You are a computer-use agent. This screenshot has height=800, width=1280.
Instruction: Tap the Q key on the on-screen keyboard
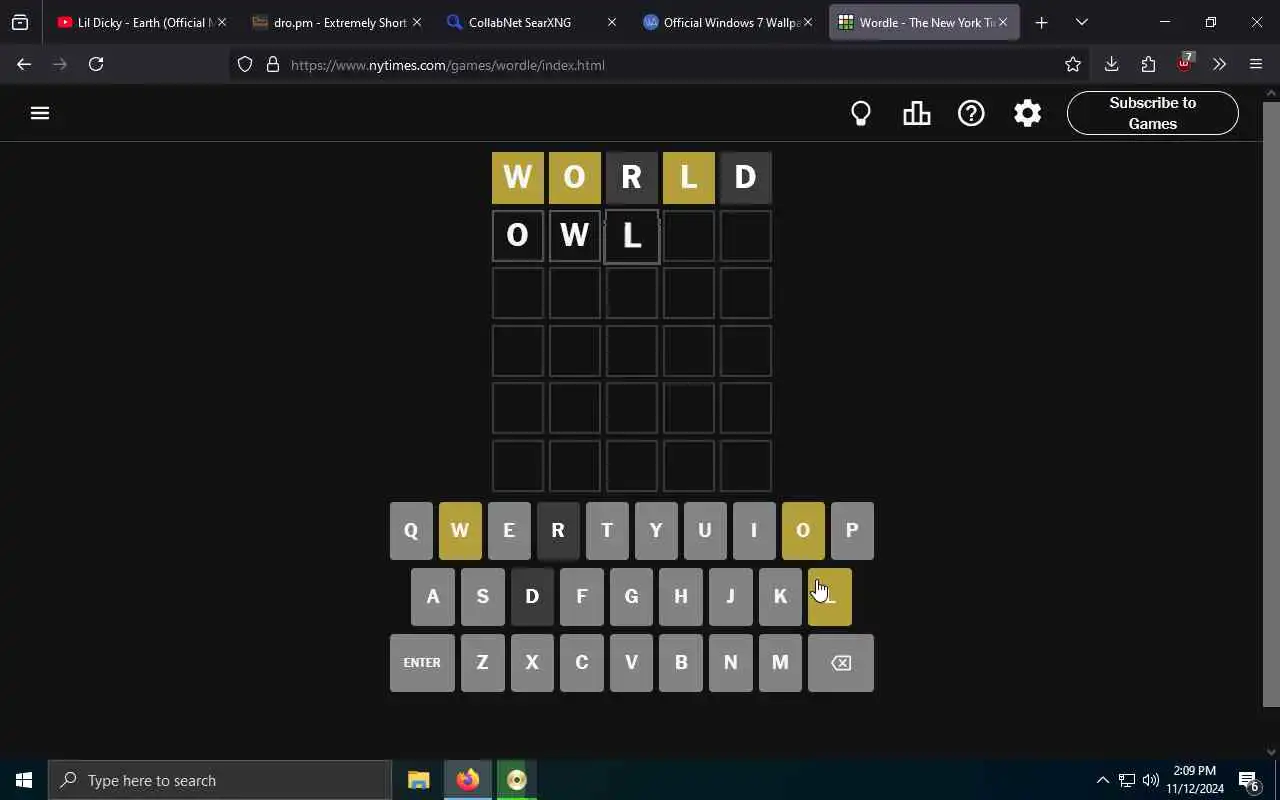[411, 531]
